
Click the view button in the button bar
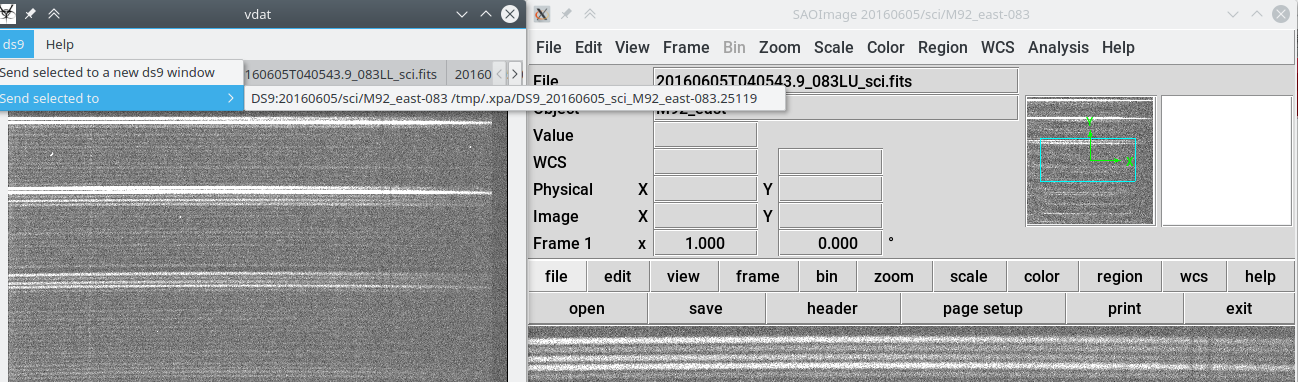pos(683,277)
